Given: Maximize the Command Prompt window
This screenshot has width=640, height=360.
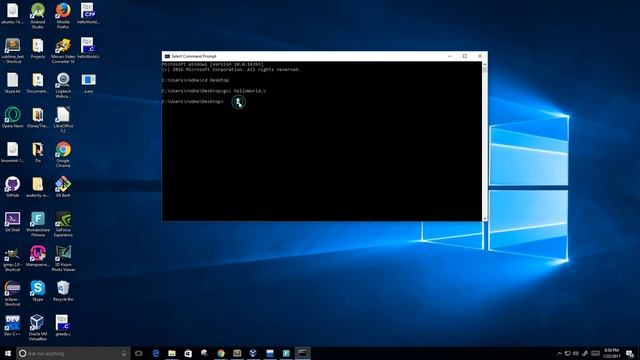Looking at the screenshot, I should click(464, 56).
